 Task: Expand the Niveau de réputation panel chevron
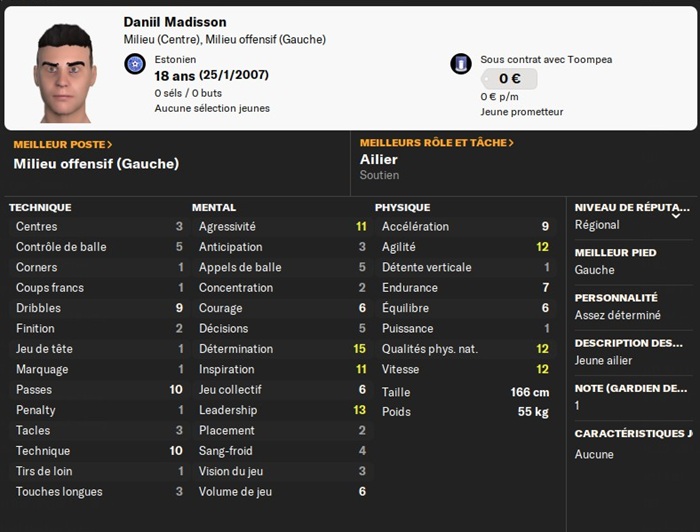(x=676, y=214)
